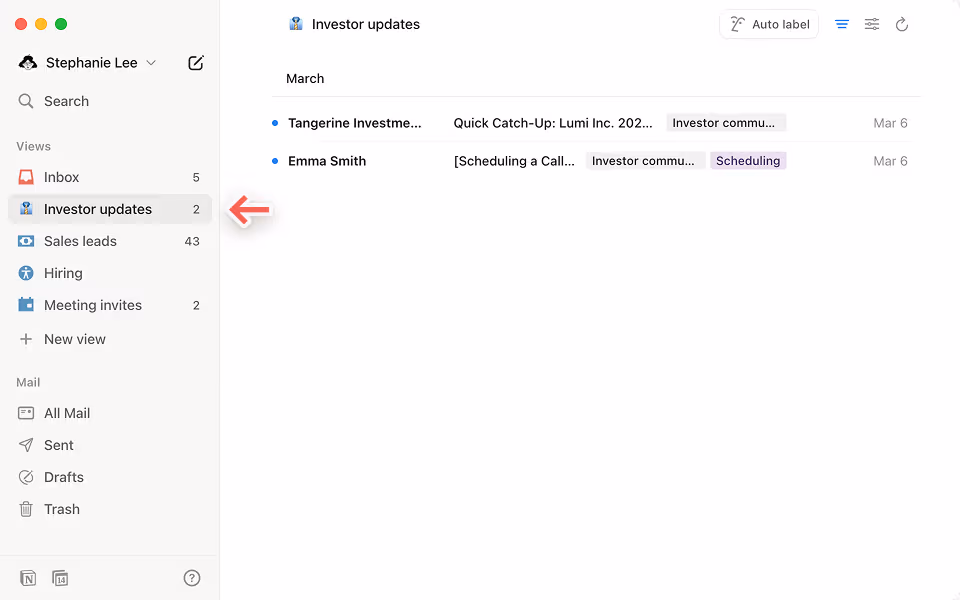Image resolution: width=960 pixels, height=600 pixels.
Task: Enable Auto label for this view
Action: coord(768,23)
